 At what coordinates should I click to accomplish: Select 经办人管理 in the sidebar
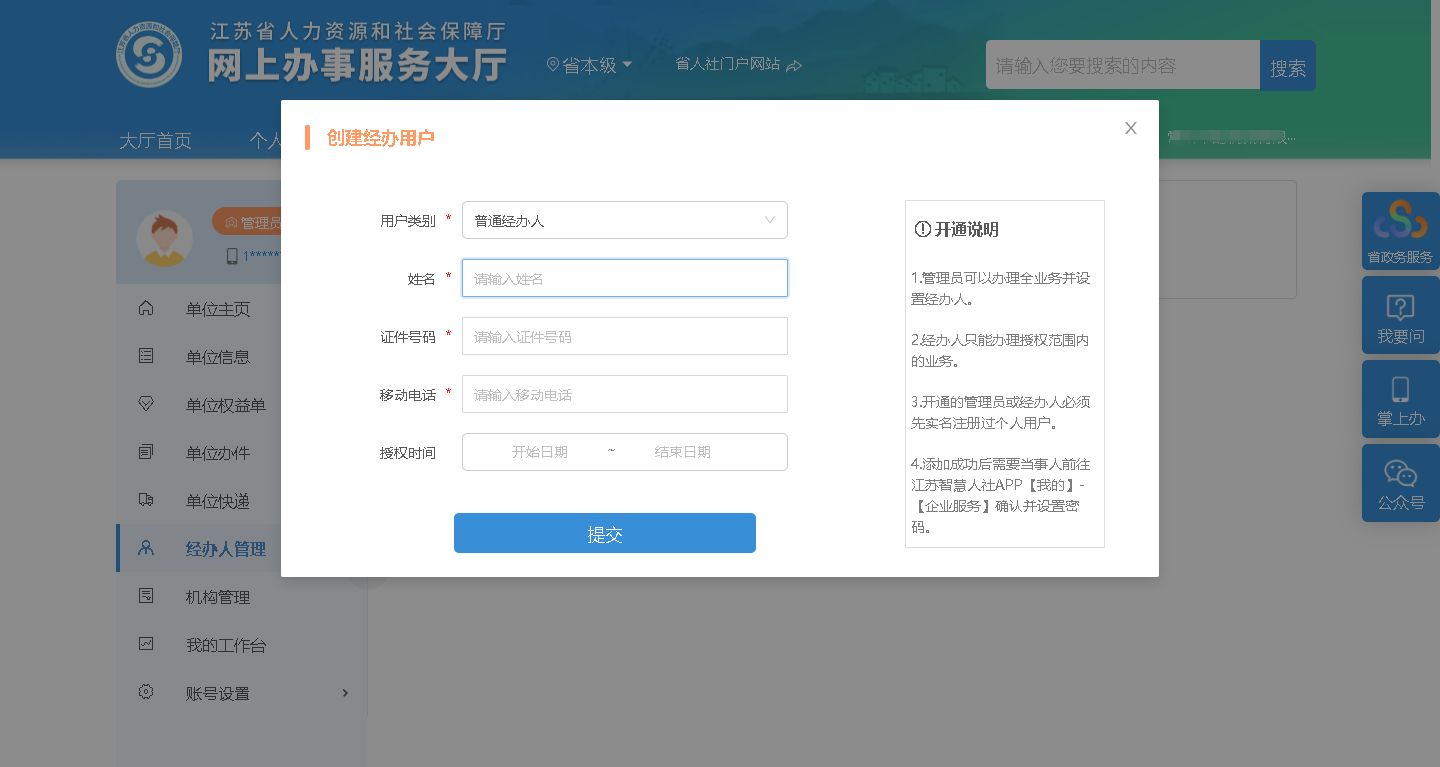click(x=225, y=549)
